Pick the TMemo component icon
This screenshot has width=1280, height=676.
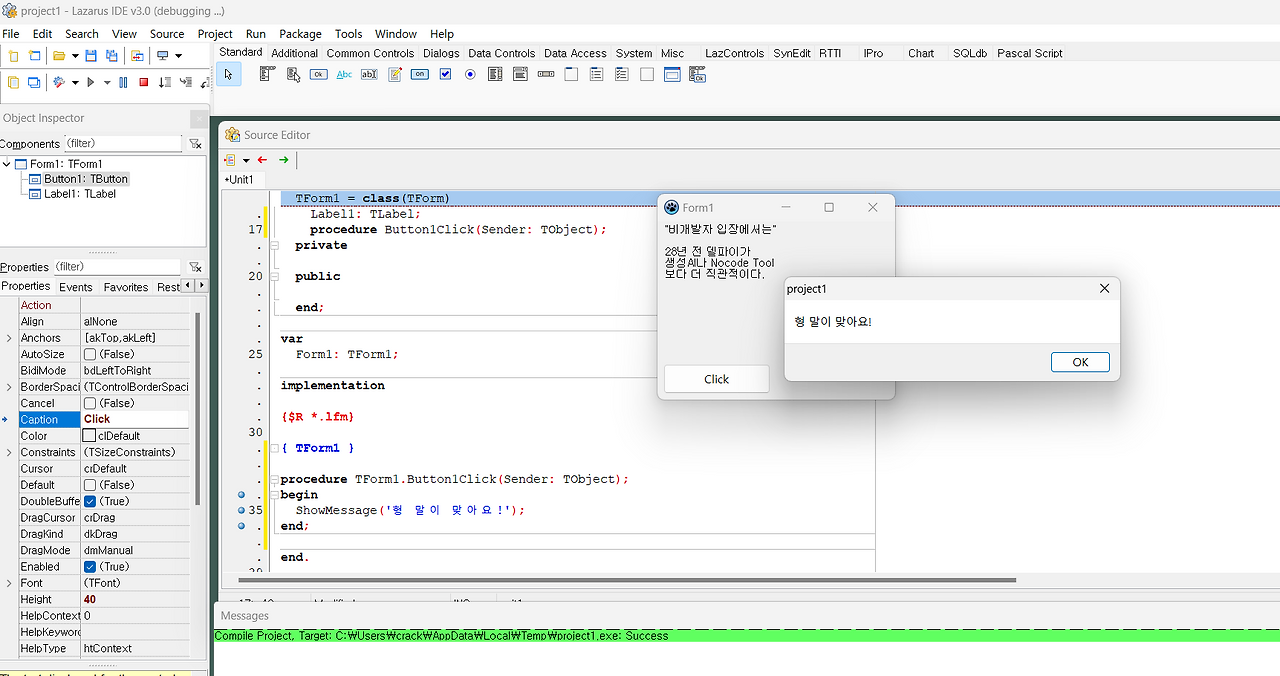tap(395, 74)
